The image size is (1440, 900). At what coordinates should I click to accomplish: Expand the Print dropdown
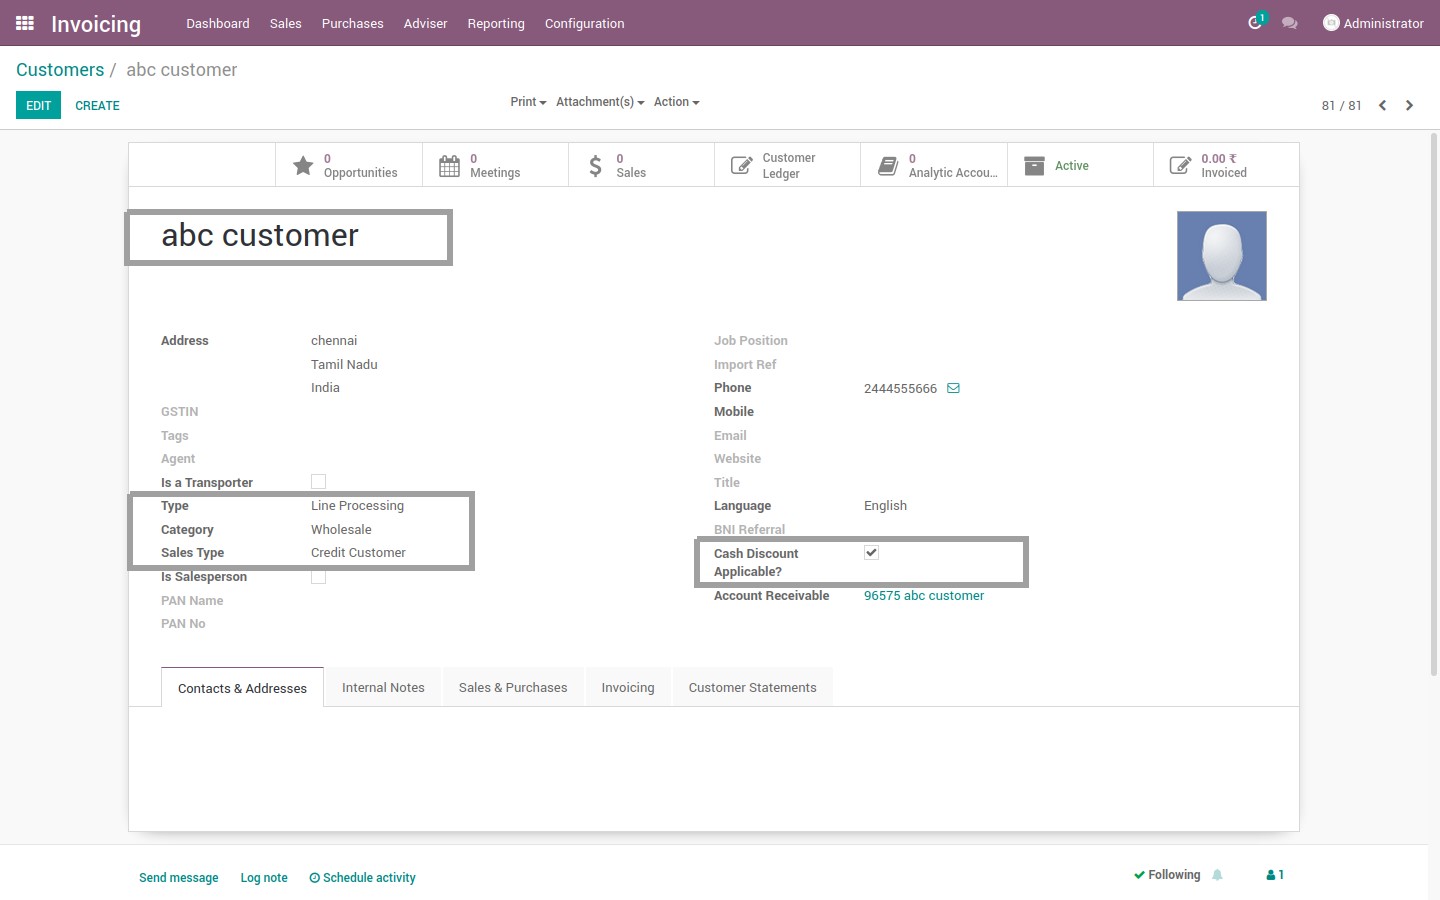(528, 102)
